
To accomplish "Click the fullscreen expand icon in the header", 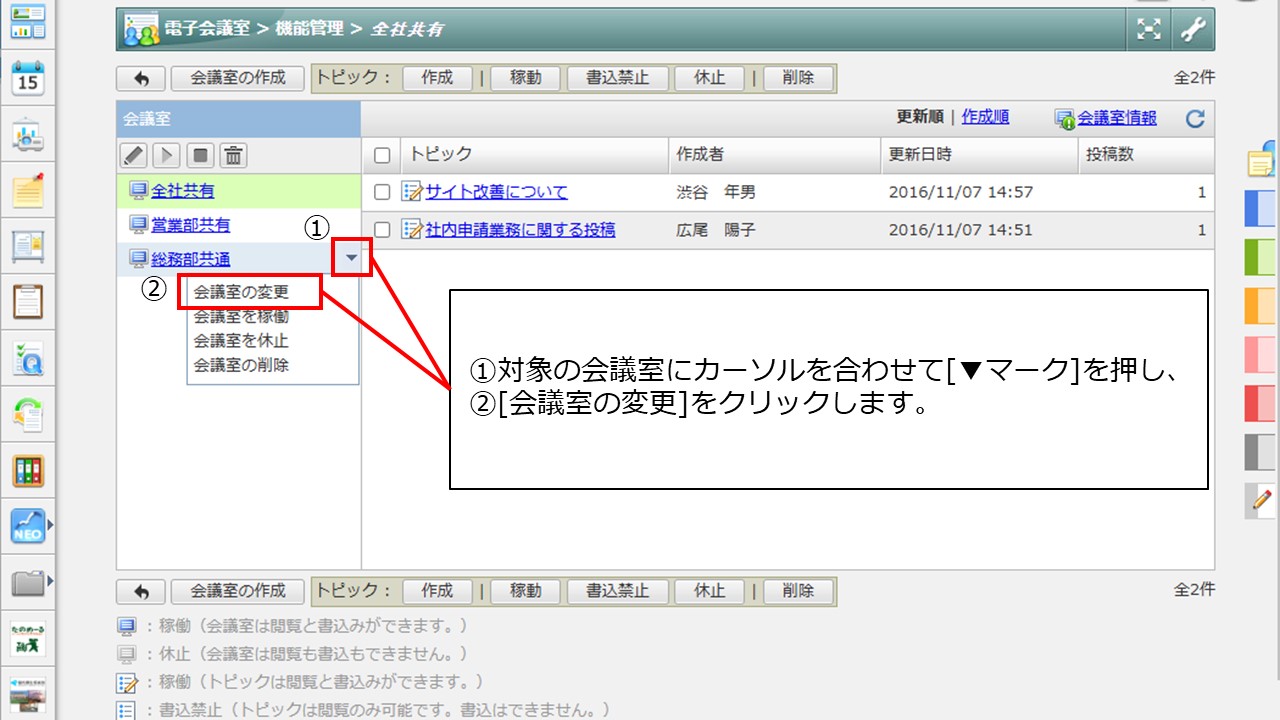I will coord(1149,30).
